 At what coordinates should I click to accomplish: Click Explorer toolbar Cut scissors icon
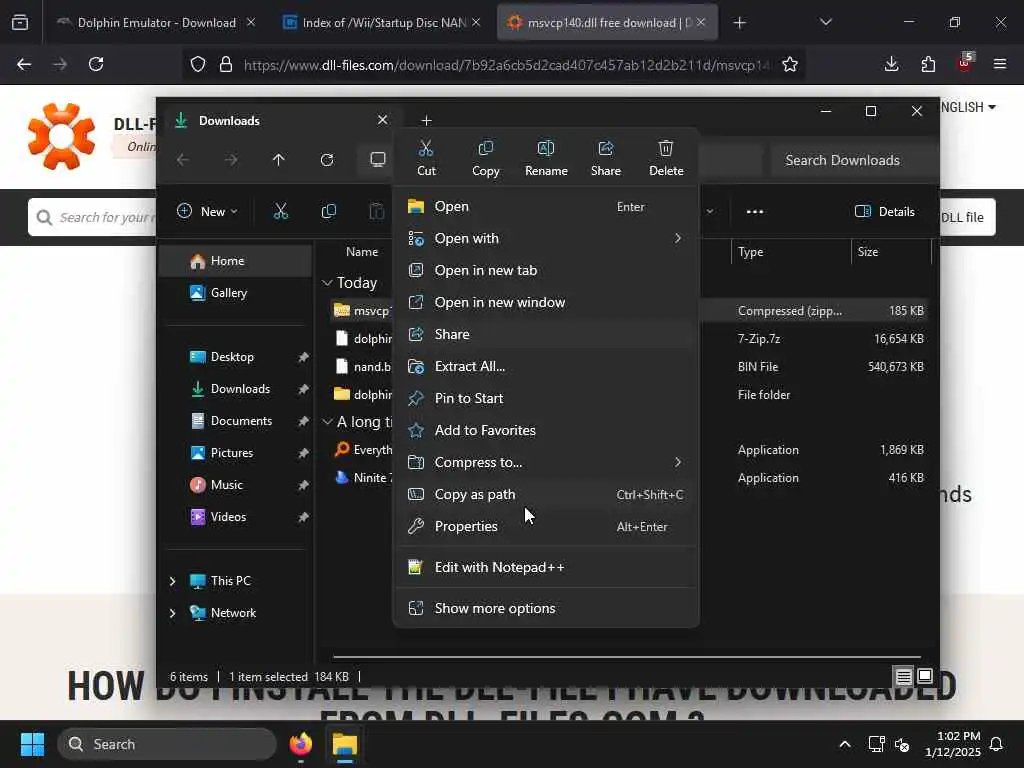[280, 211]
